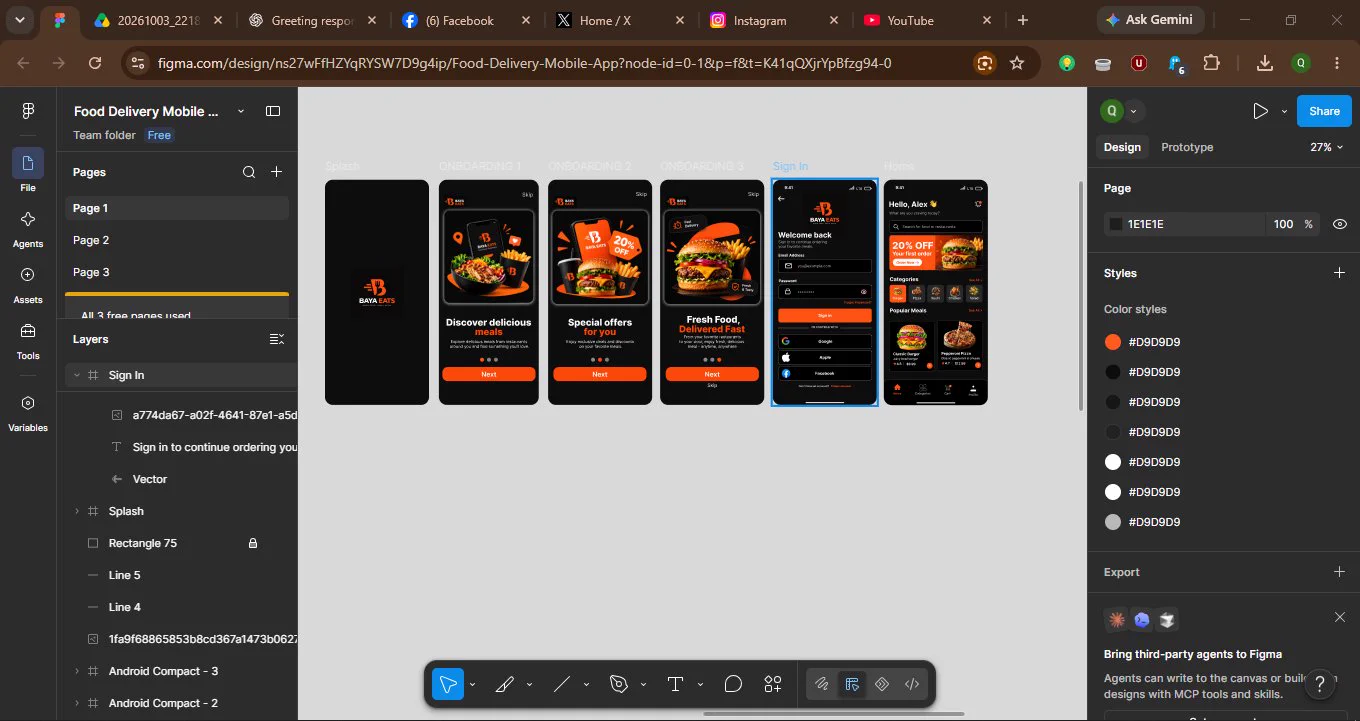The image size is (1360, 721).
Task: Select the Move tool in the bottom toolbar
Action: (447, 685)
